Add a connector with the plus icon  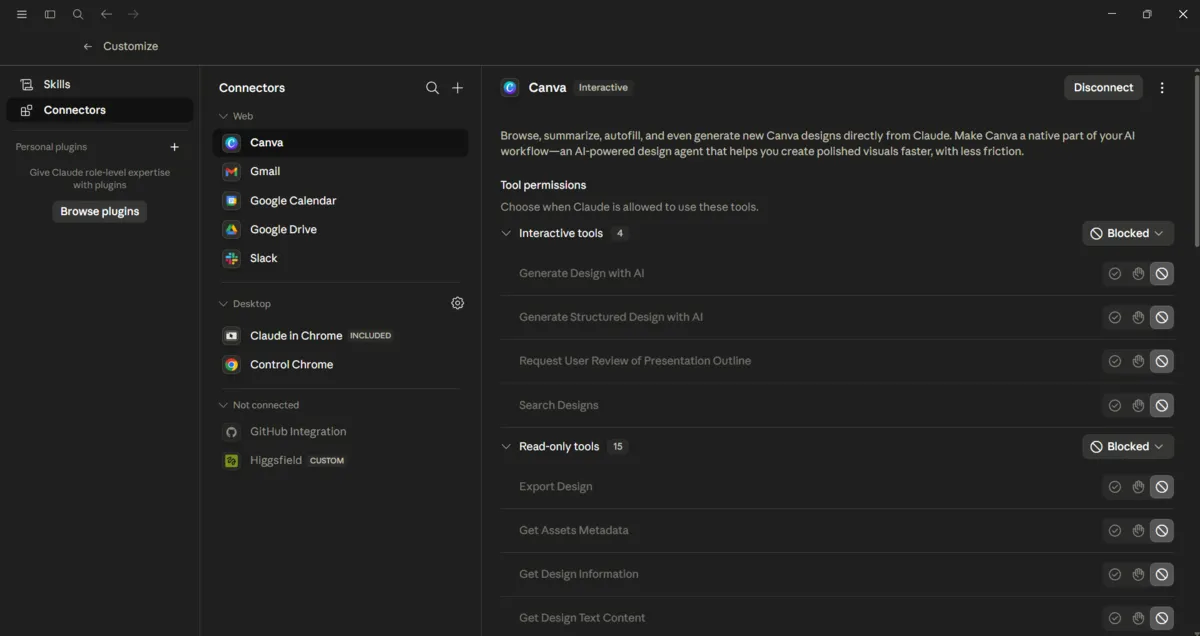click(458, 88)
